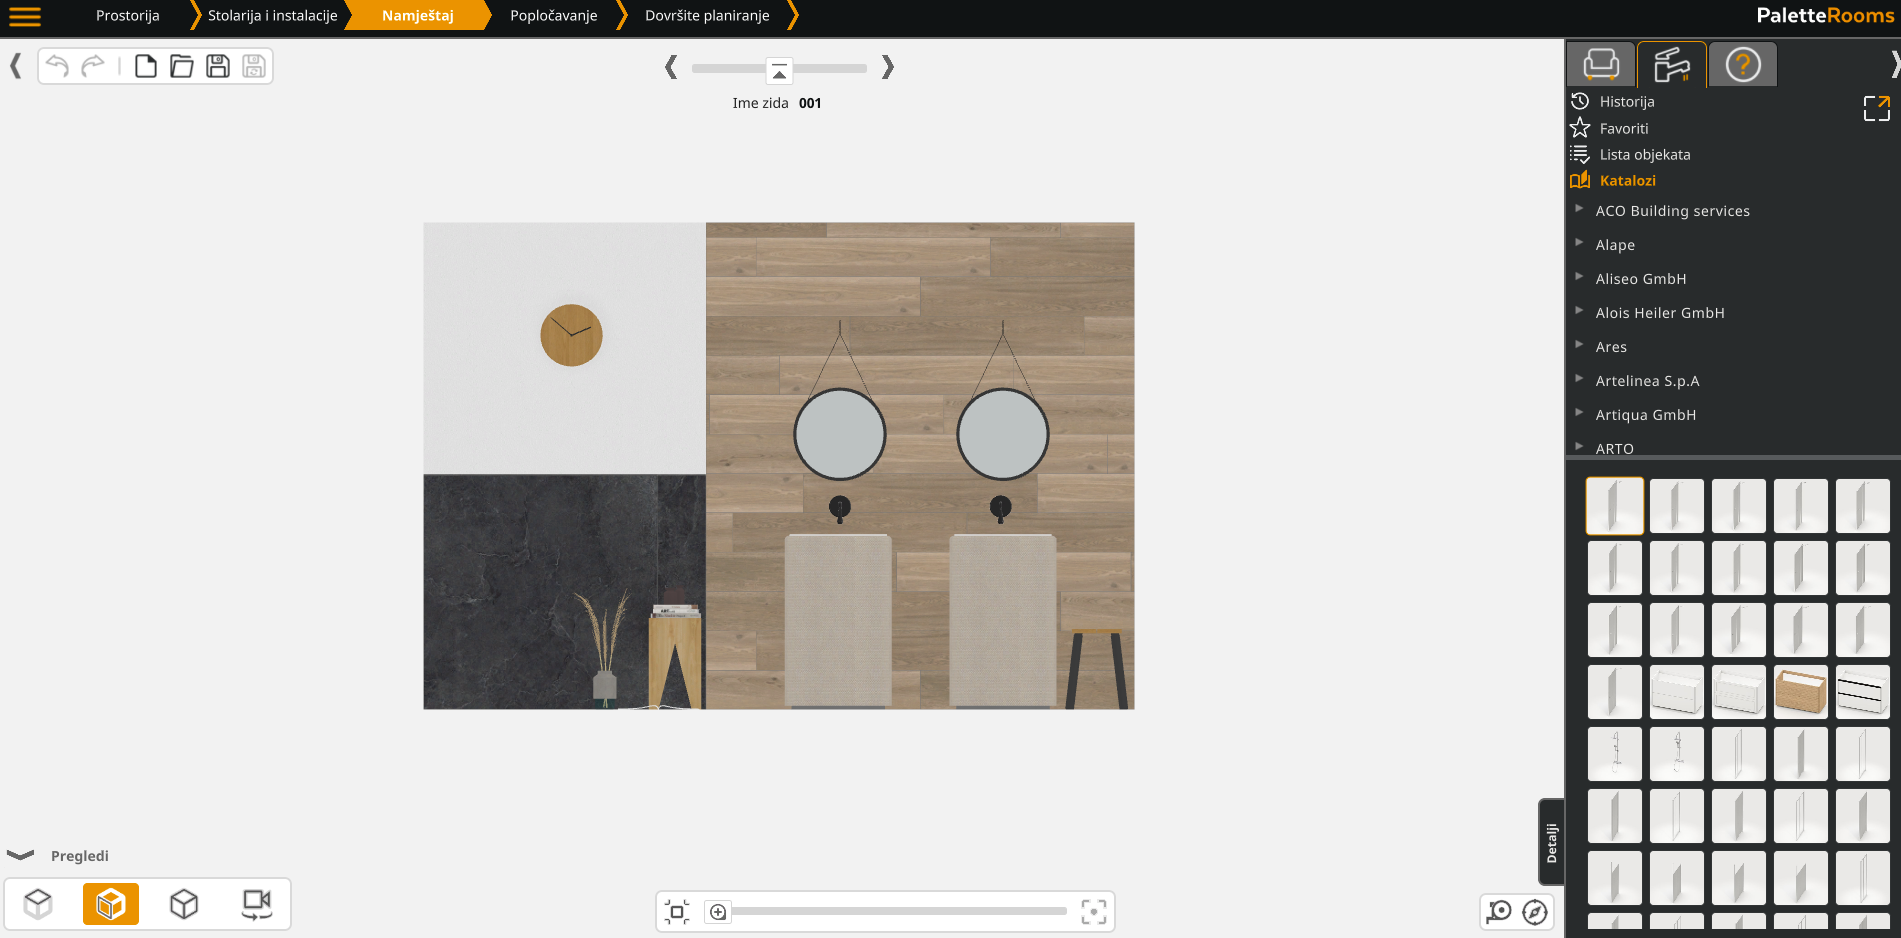Image resolution: width=1901 pixels, height=938 pixels.
Task: Go to the Popločavanje step
Action: 553,16
